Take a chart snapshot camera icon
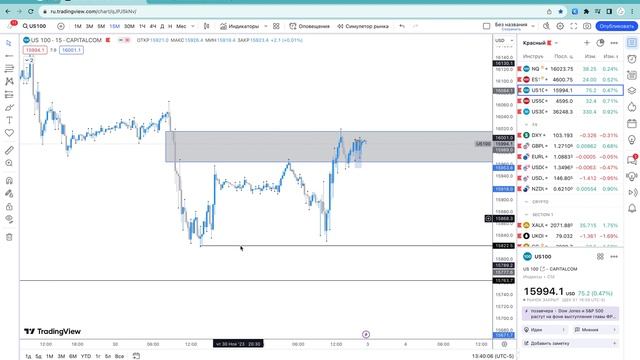The width and height of the screenshot is (640, 360). 587,26
